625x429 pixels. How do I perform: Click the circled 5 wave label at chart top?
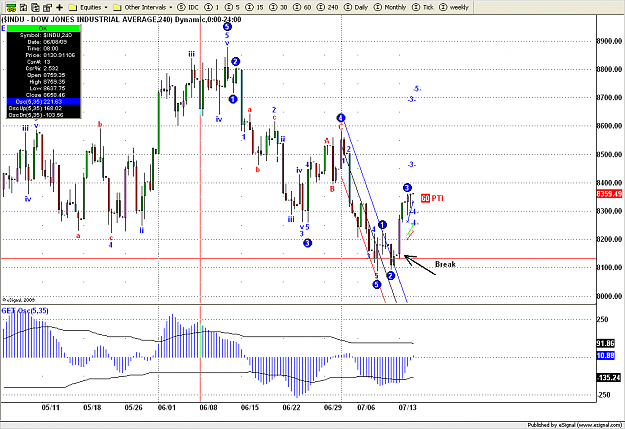click(x=227, y=27)
